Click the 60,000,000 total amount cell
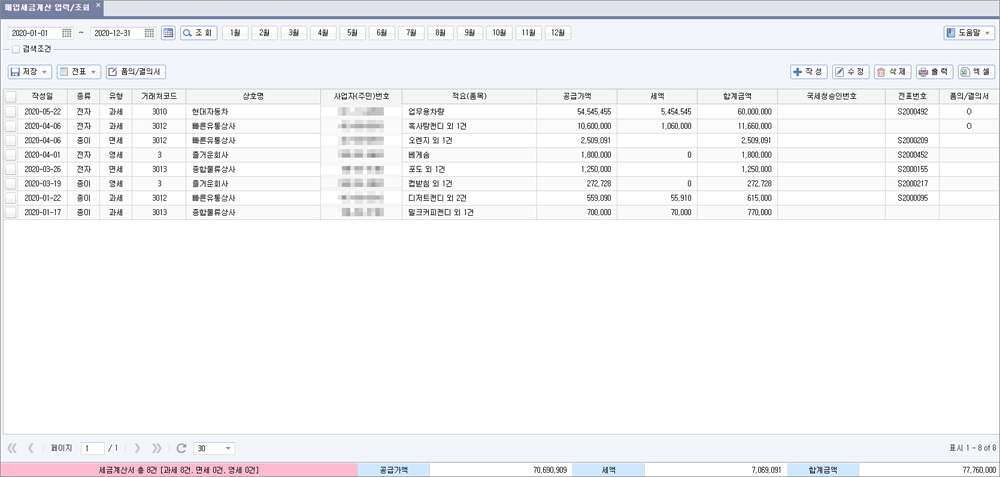 point(737,112)
